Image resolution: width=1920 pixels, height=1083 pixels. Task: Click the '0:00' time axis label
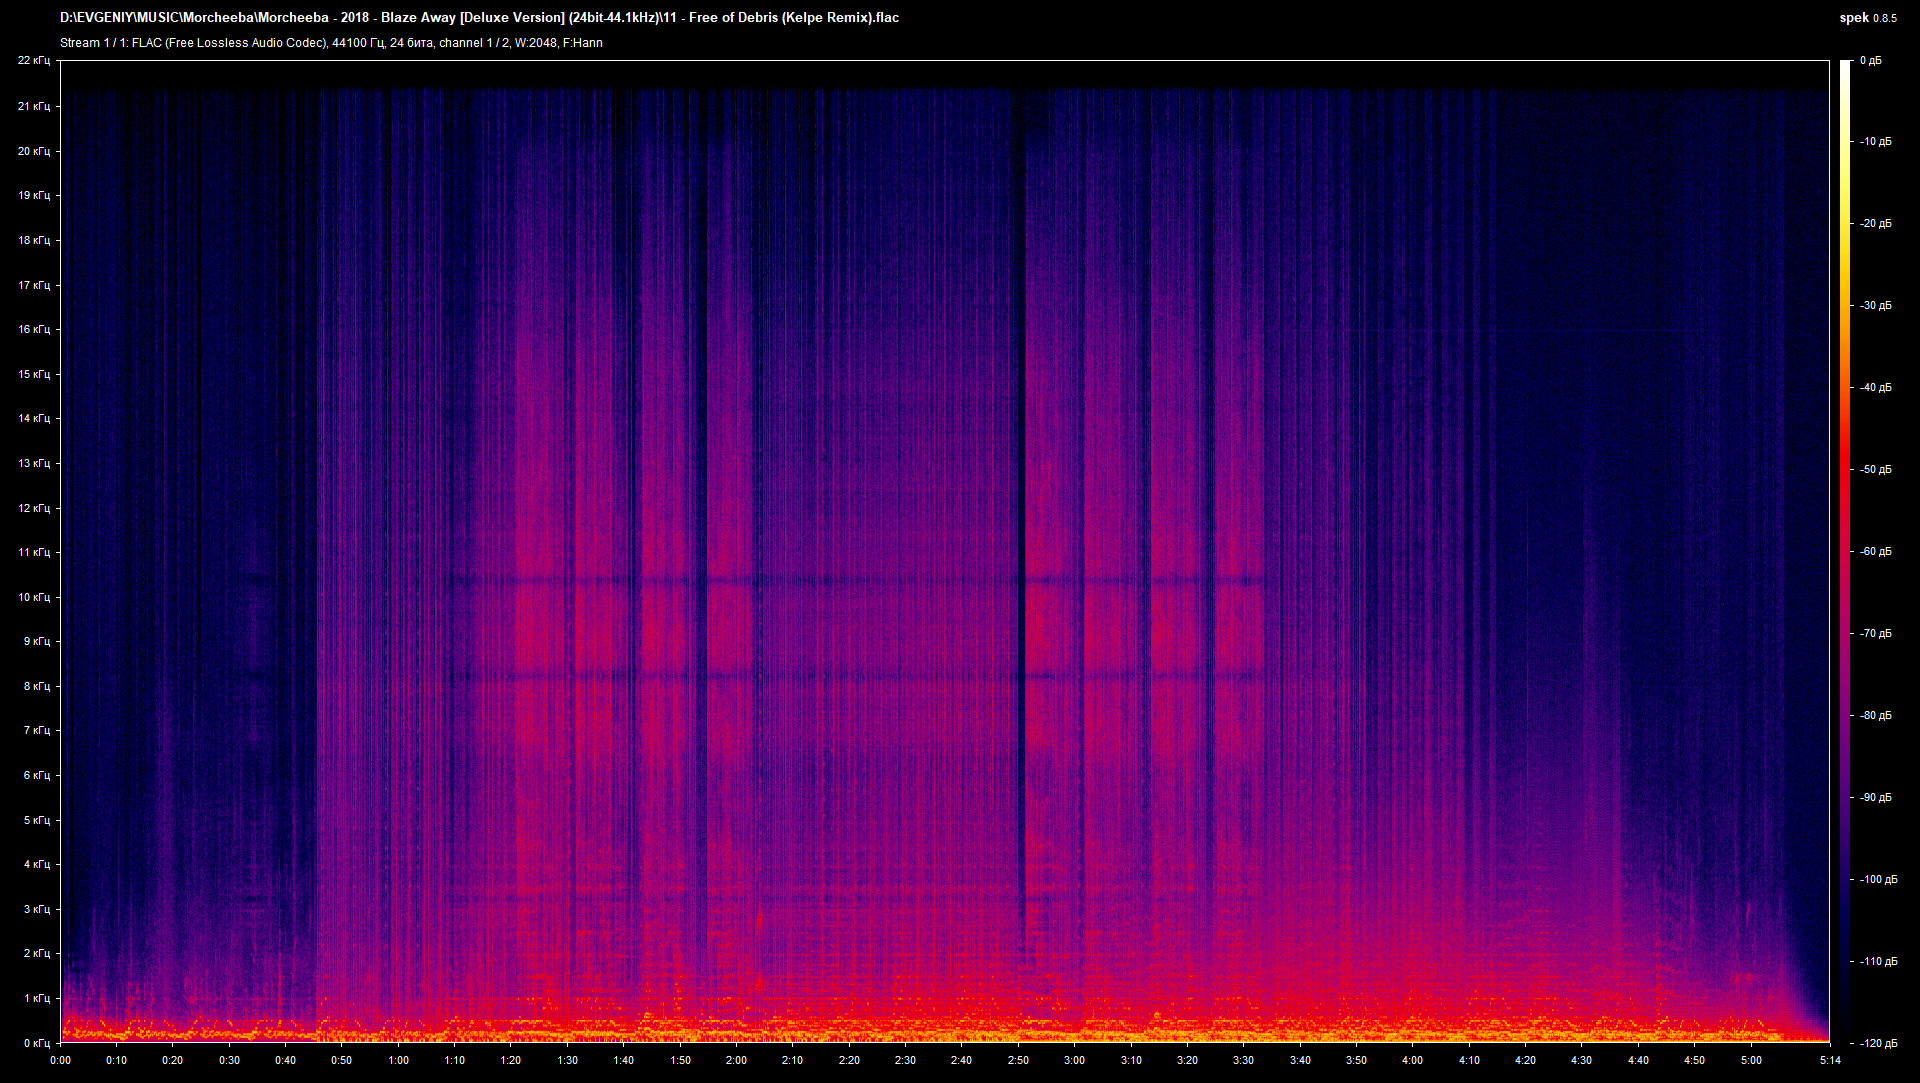tap(60, 1060)
